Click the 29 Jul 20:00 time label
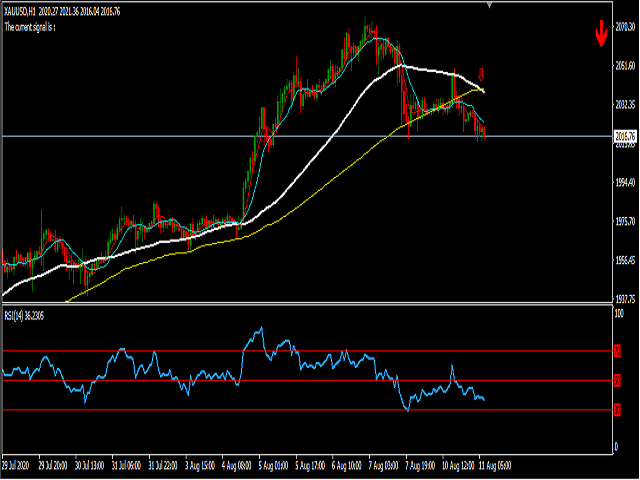The image size is (640, 480). pos(53,466)
